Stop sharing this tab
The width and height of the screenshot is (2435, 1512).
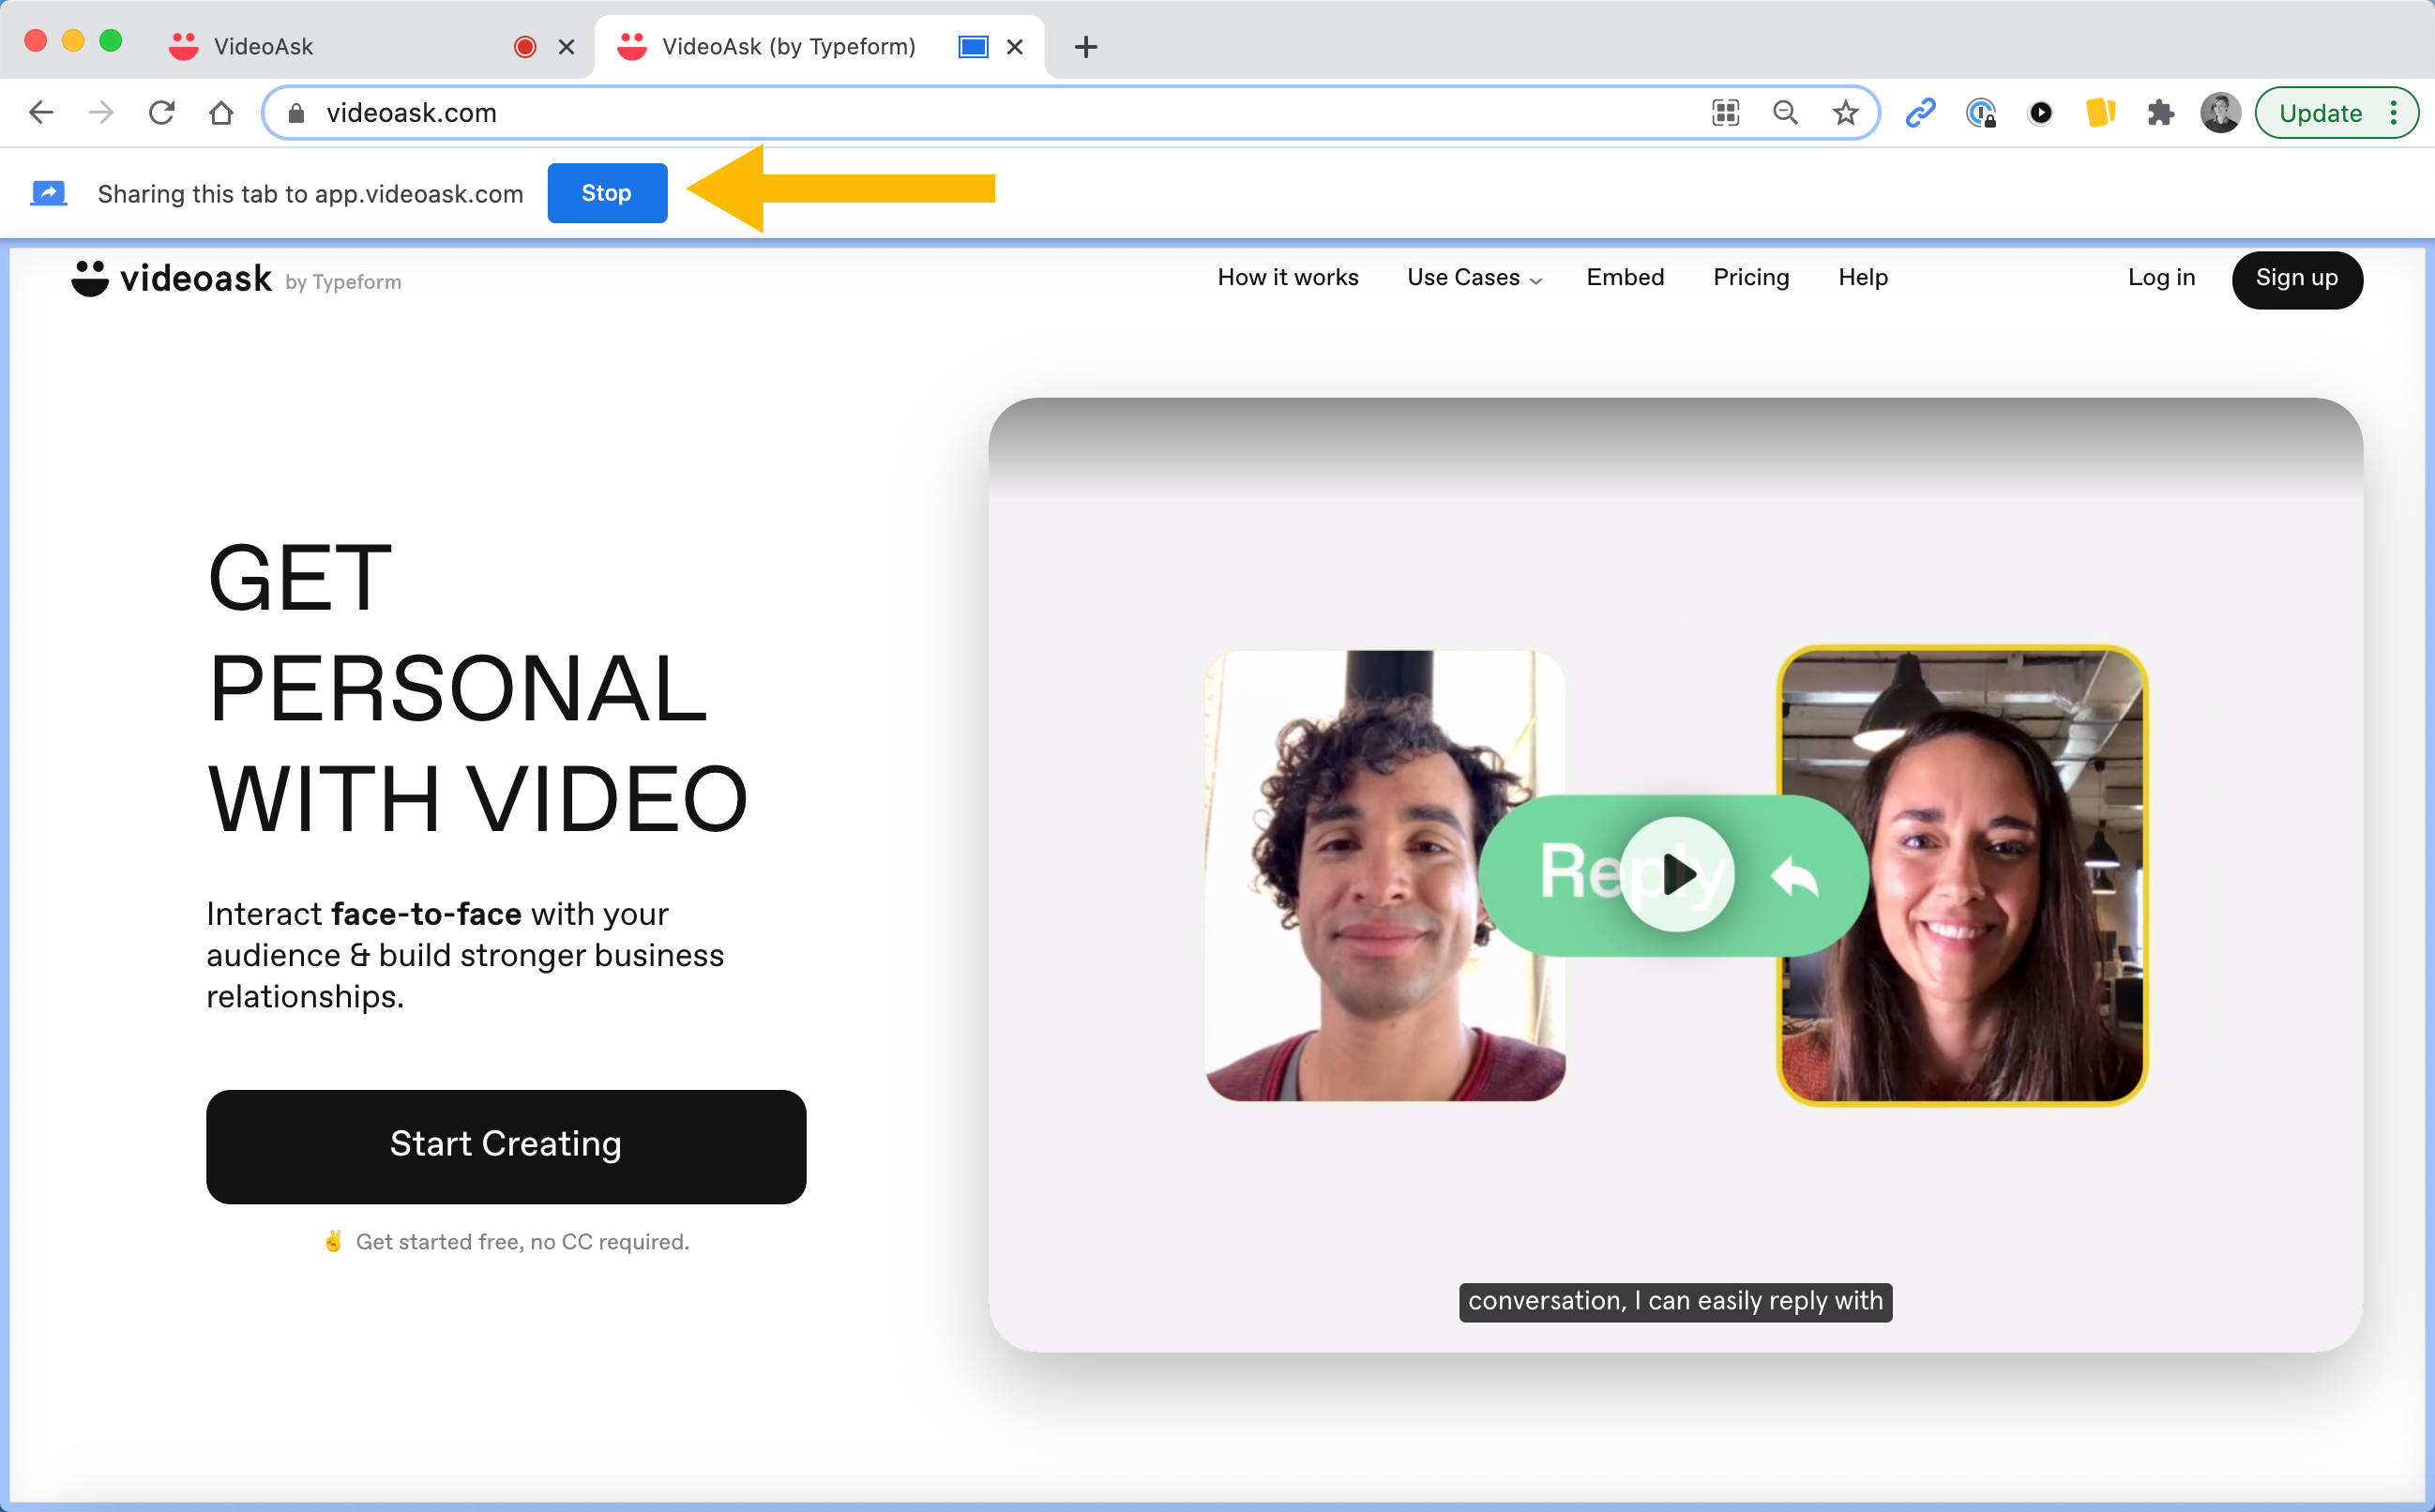(x=607, y=193)
